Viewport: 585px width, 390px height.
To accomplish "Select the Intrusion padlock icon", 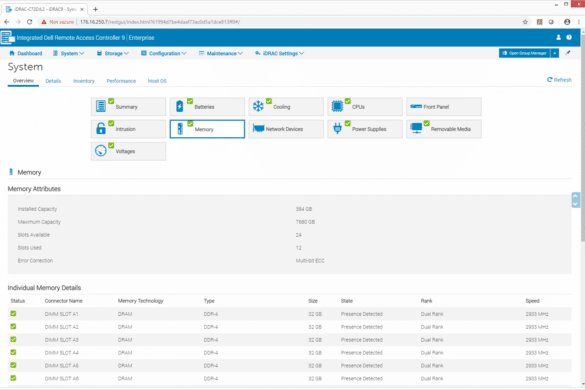I will pos(101,129).
